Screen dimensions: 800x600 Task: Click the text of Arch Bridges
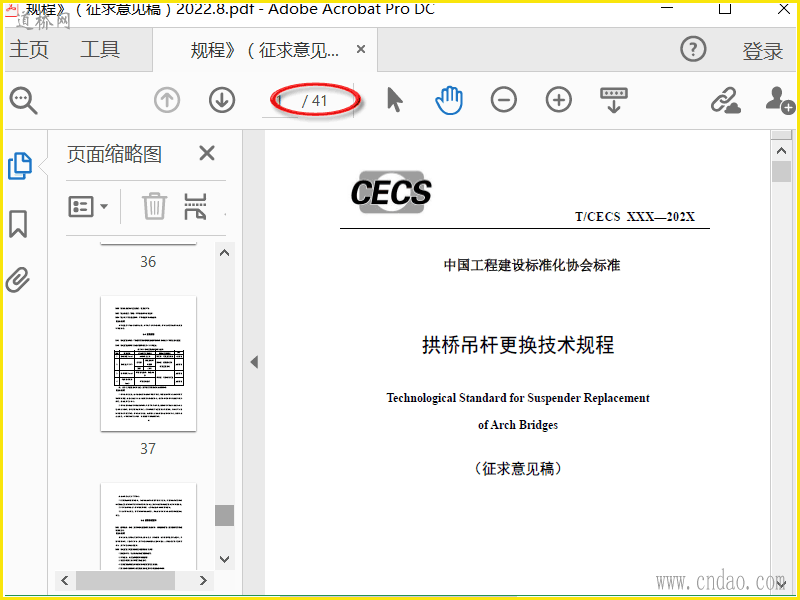click(518, 425)
